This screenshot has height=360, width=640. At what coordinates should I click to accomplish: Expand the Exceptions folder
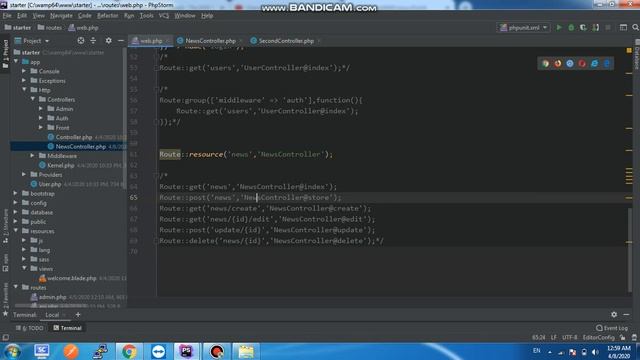click(x=24, y=80)
